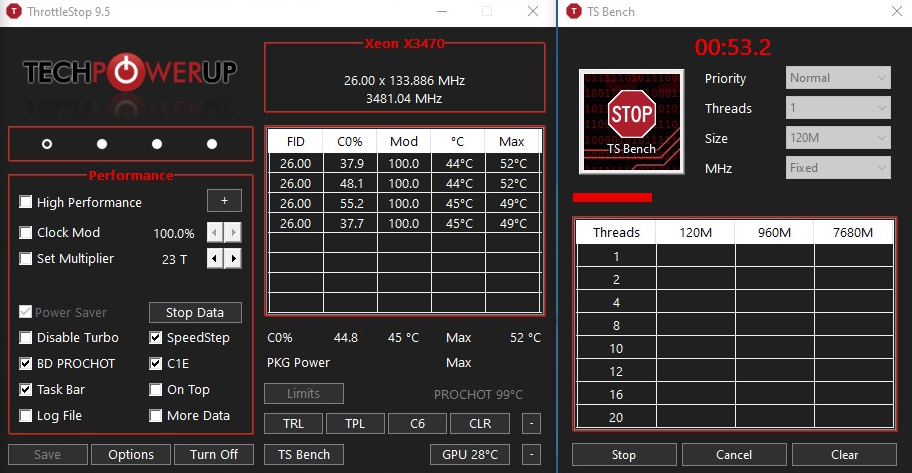
Task: Click the TS Bench window title icon
Action: coord(573,12)
